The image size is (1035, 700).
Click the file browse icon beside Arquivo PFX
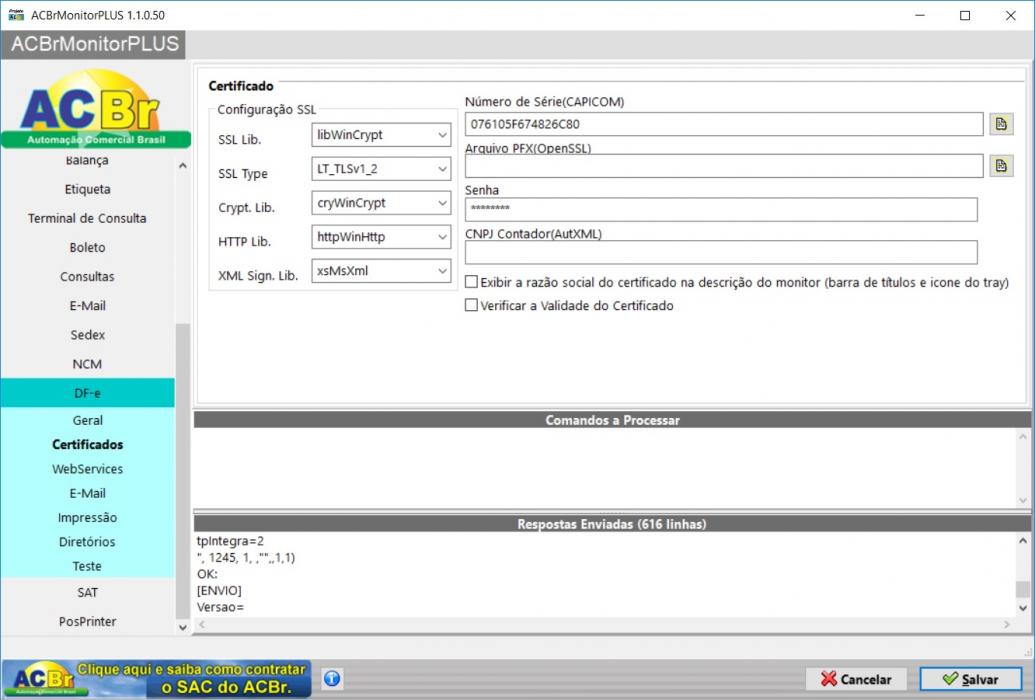1001,166
